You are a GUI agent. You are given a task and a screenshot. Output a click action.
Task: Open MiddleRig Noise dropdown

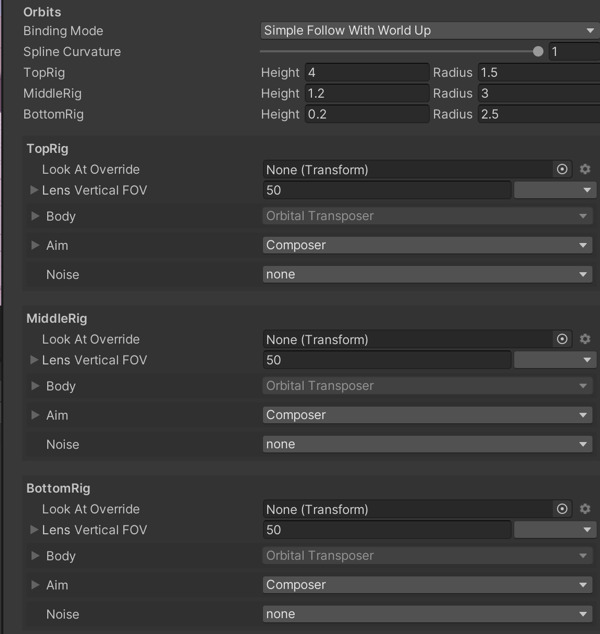pyautogui.click(x=428, y=444)
